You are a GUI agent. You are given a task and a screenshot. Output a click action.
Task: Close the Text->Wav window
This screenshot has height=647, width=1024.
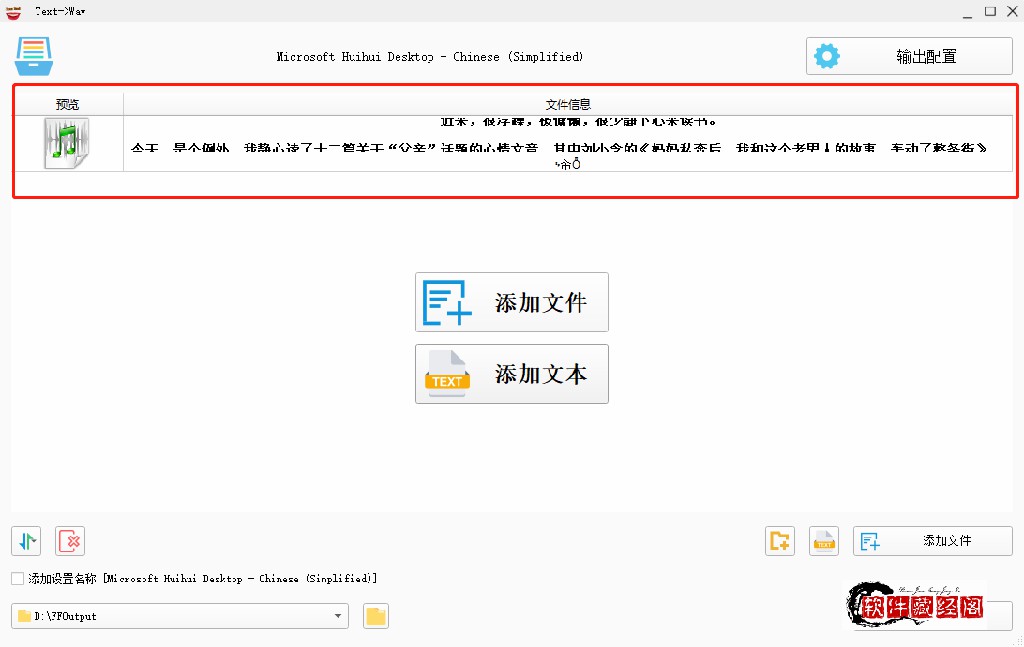(x=1012, y=11)
